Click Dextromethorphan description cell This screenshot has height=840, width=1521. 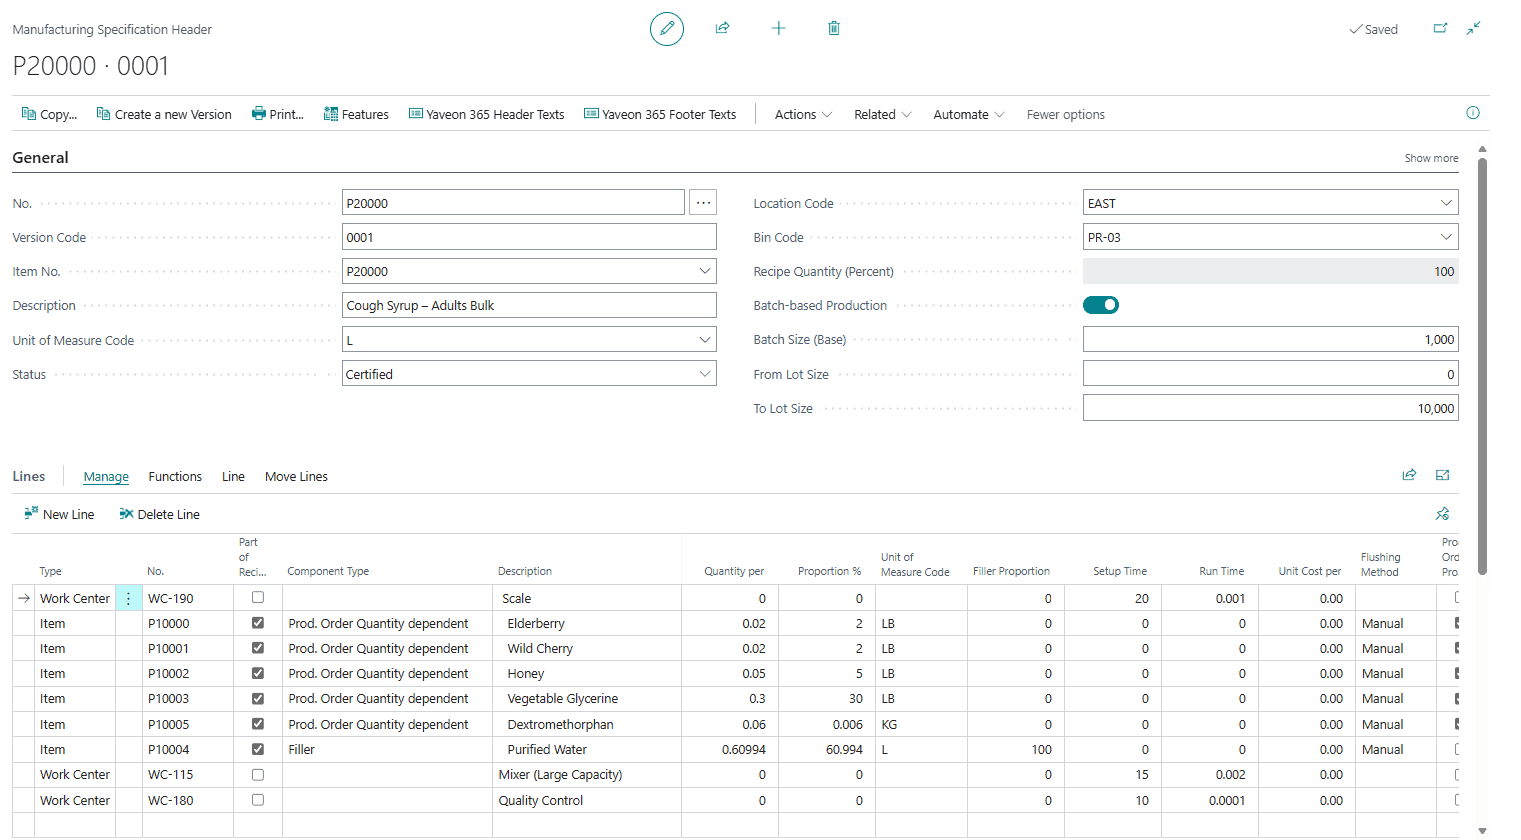tap(587, 724)
